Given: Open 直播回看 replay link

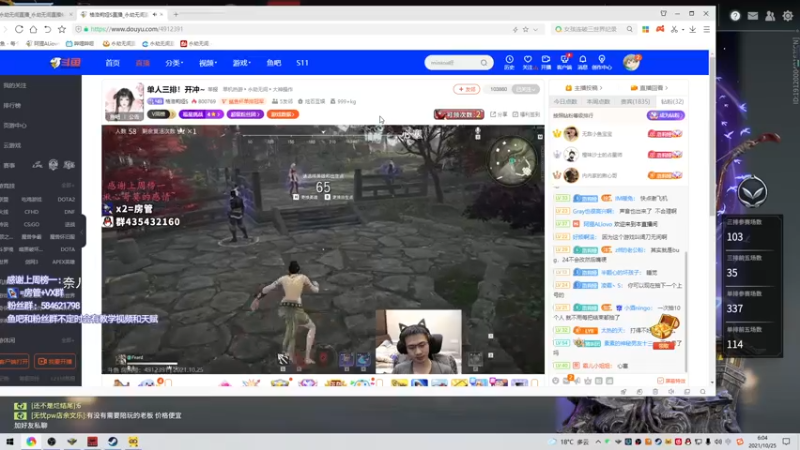Looking at the screenshot, I should pyautogui.click(x=649, y=88).
